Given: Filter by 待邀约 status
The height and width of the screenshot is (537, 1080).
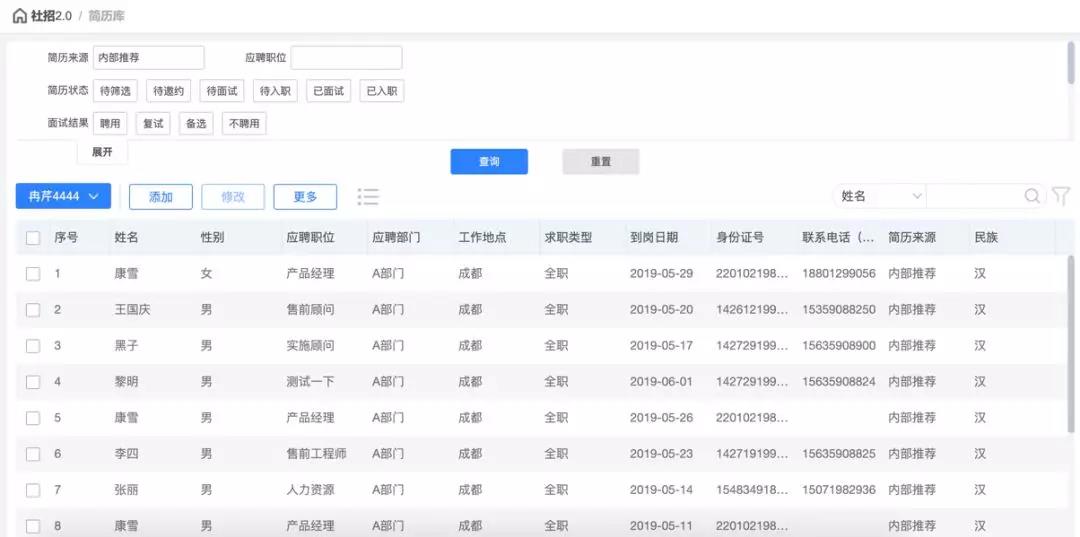Looking at the screenshot, I should coord(168,91).
